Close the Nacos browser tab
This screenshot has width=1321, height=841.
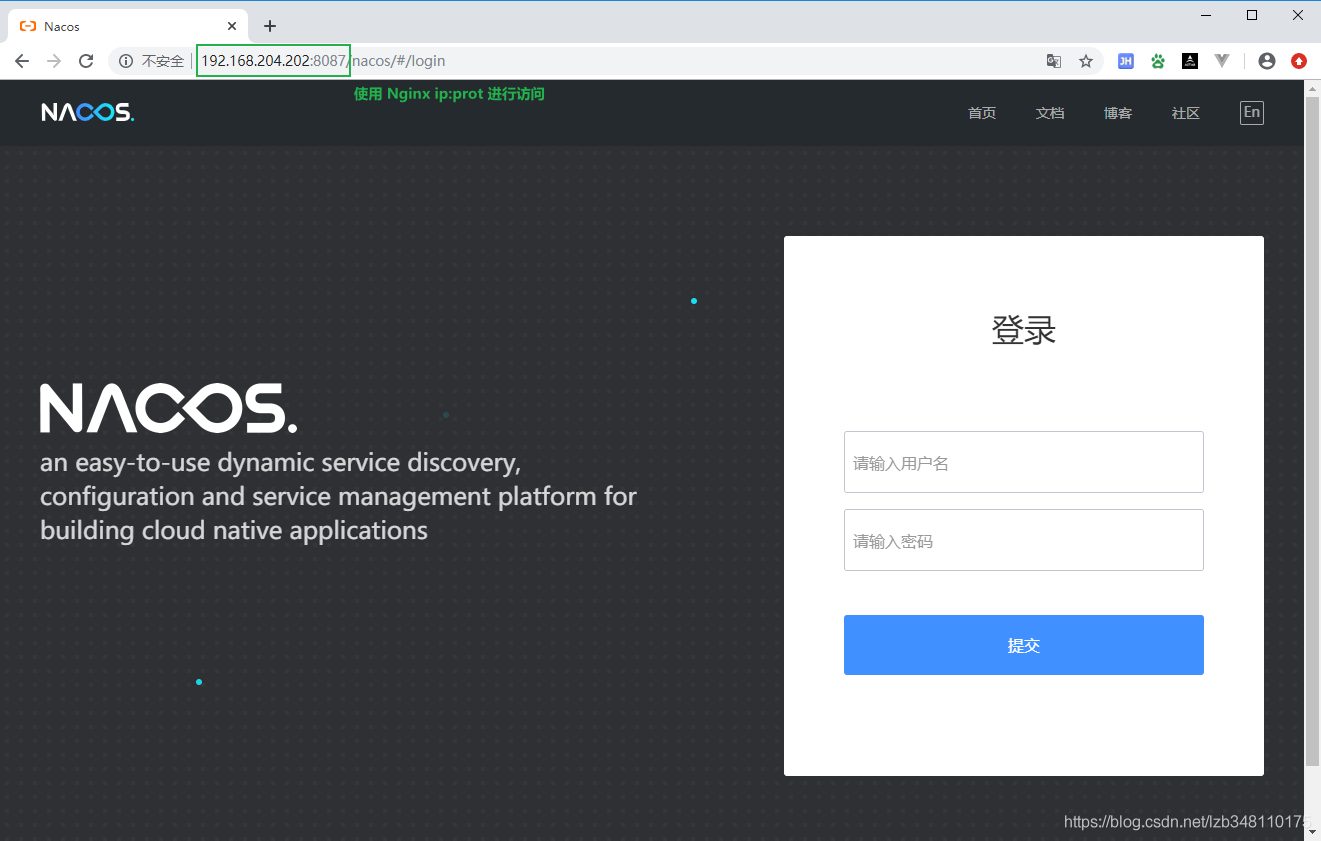[232, 26]
